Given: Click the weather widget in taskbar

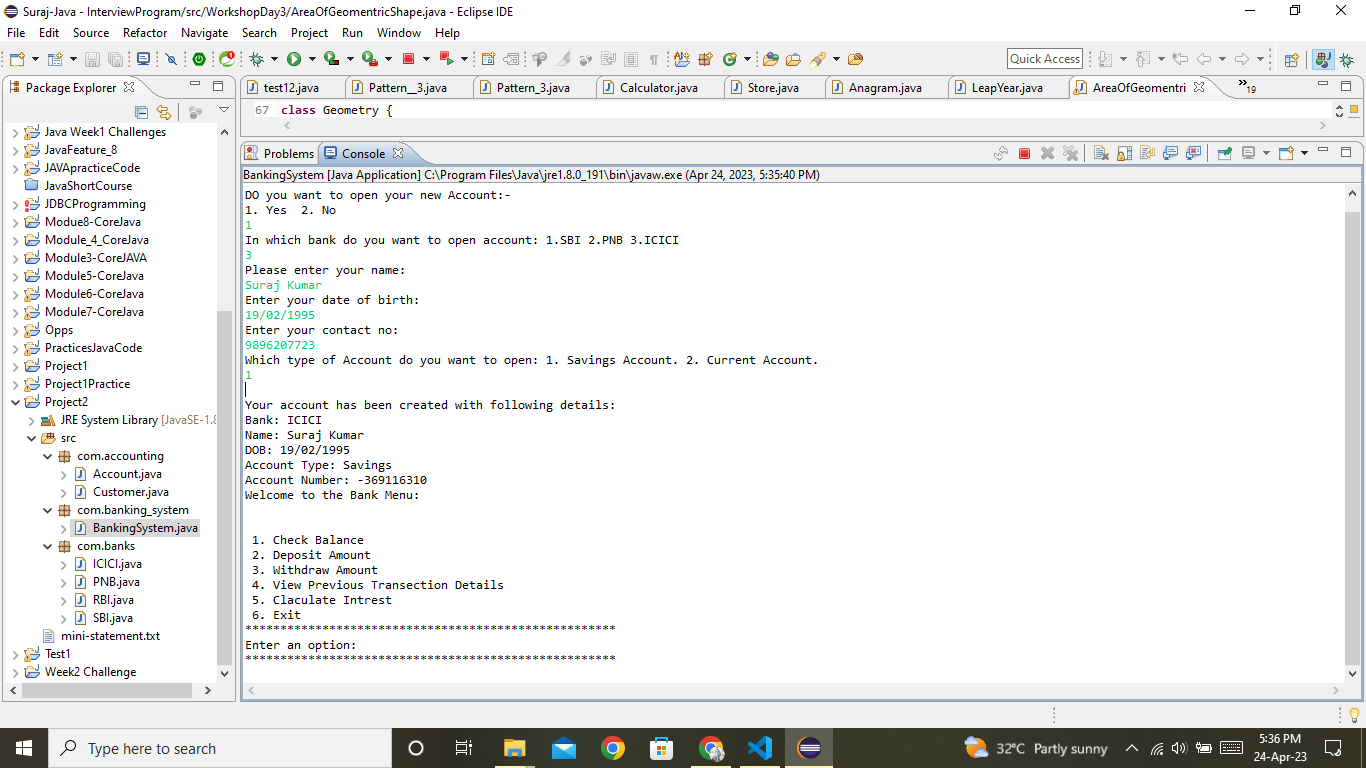Looking at the screenshot, I should pyautogui.click(x=1036, y=748).
